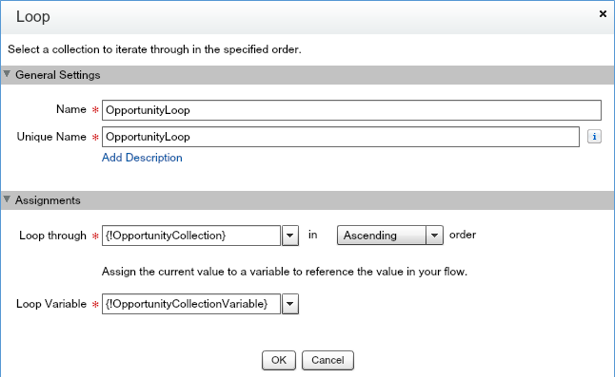The image size is (615, 377).
Task: Click the Add Description link
Action: (142, 158)
